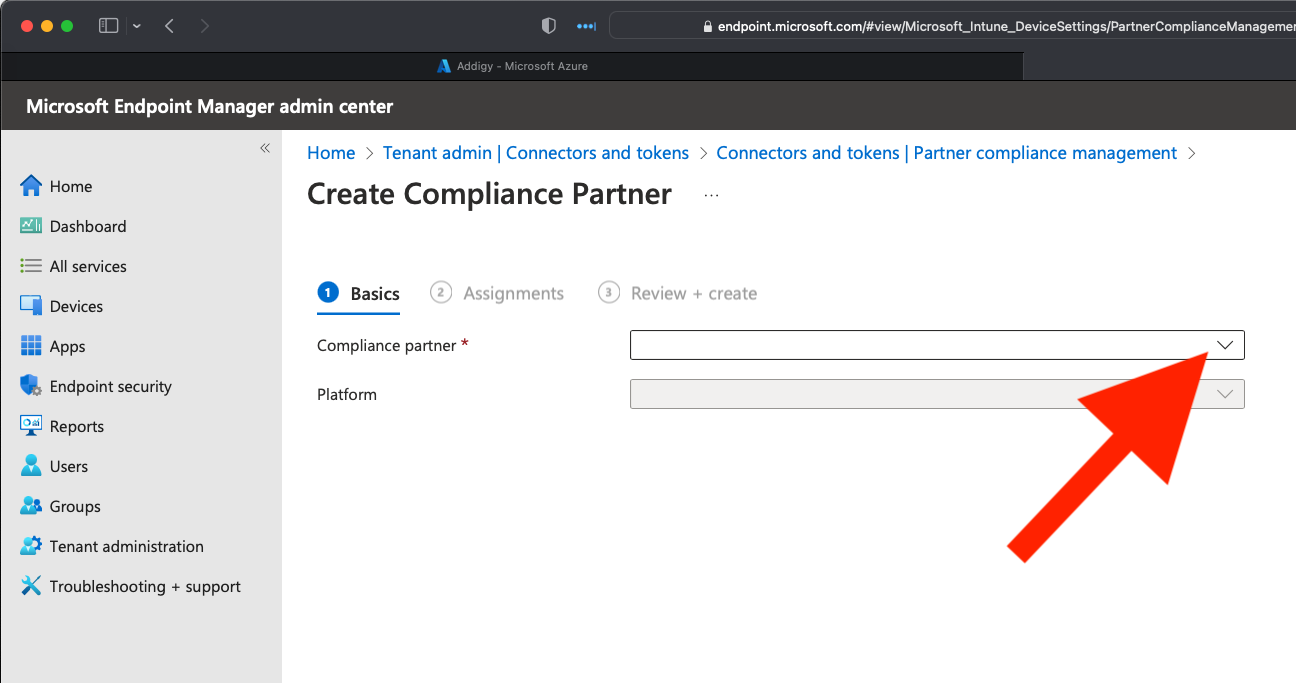The height and width of the screenshot is (683, 1296).
Task: Go forward with Safari forward arrow
Action: coord(205,26)
